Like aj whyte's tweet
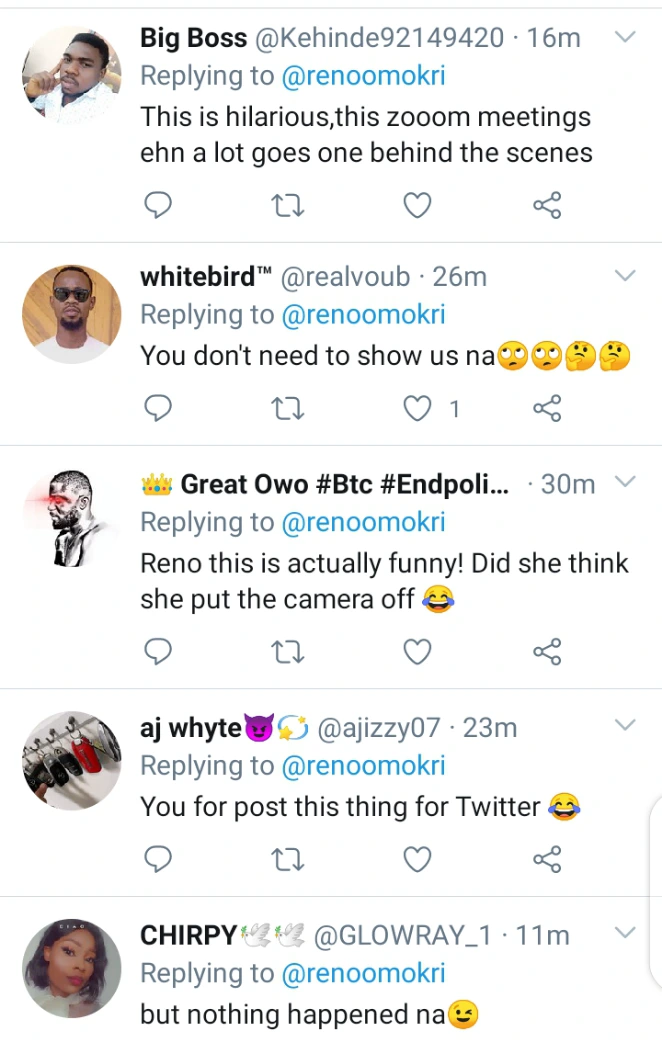The height and width of the screenshot is (1041, 662). pos(417,859)
